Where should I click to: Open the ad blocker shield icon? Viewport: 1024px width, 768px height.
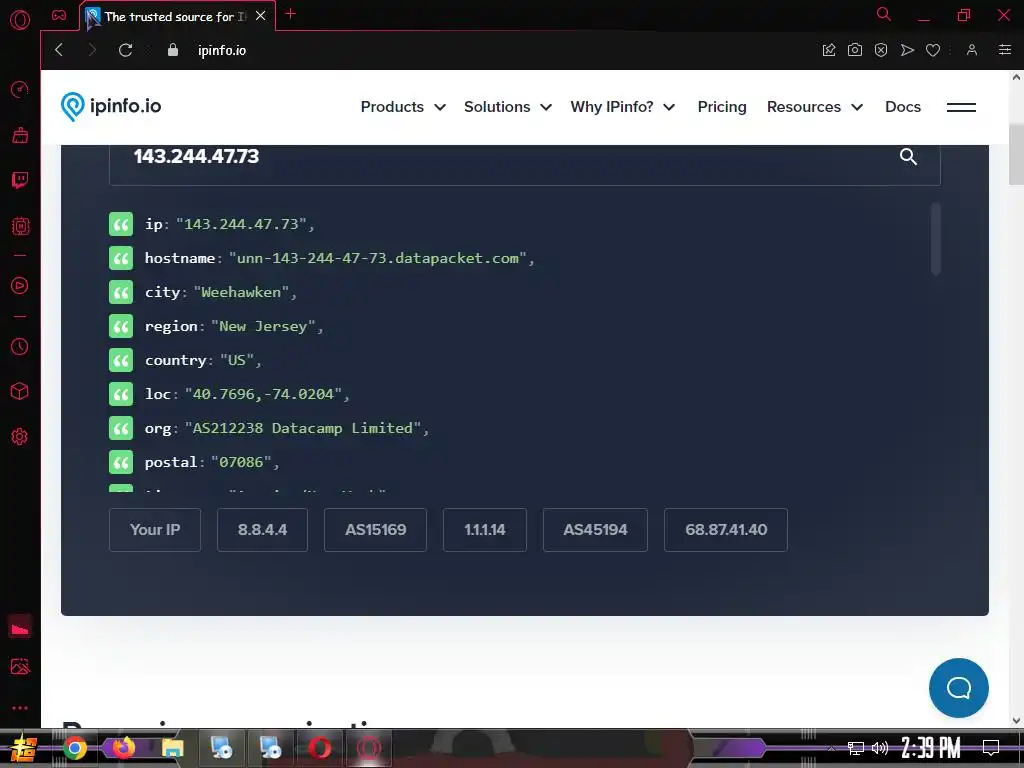pyautogui.click(x=881, y=50)
